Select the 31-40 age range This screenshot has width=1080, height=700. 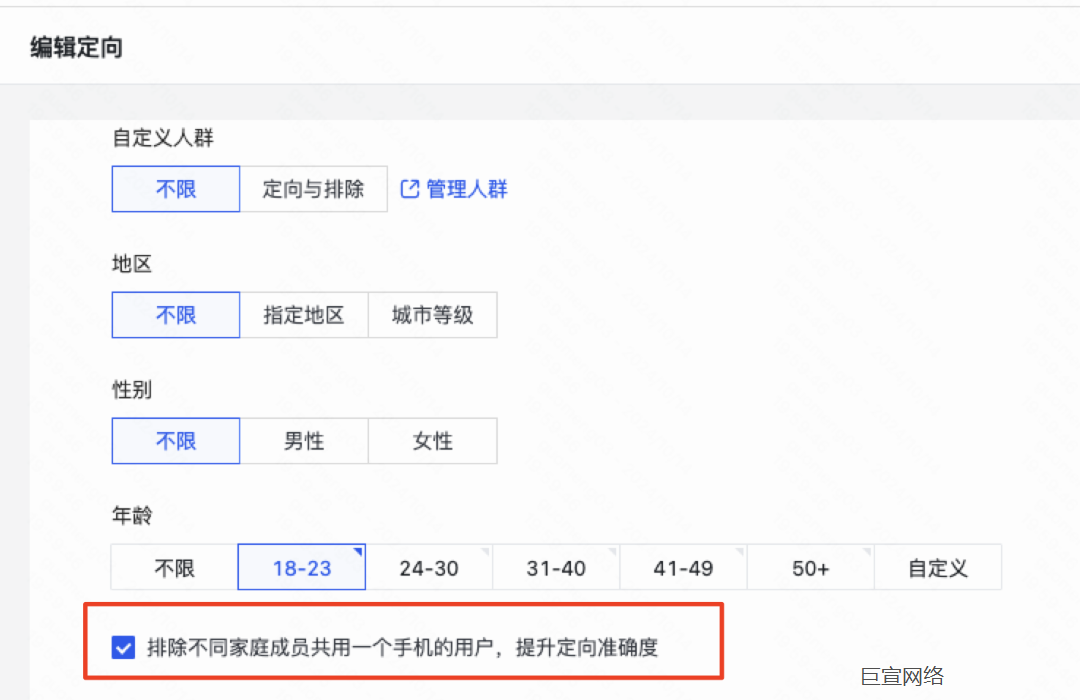[x=555, y=566]
